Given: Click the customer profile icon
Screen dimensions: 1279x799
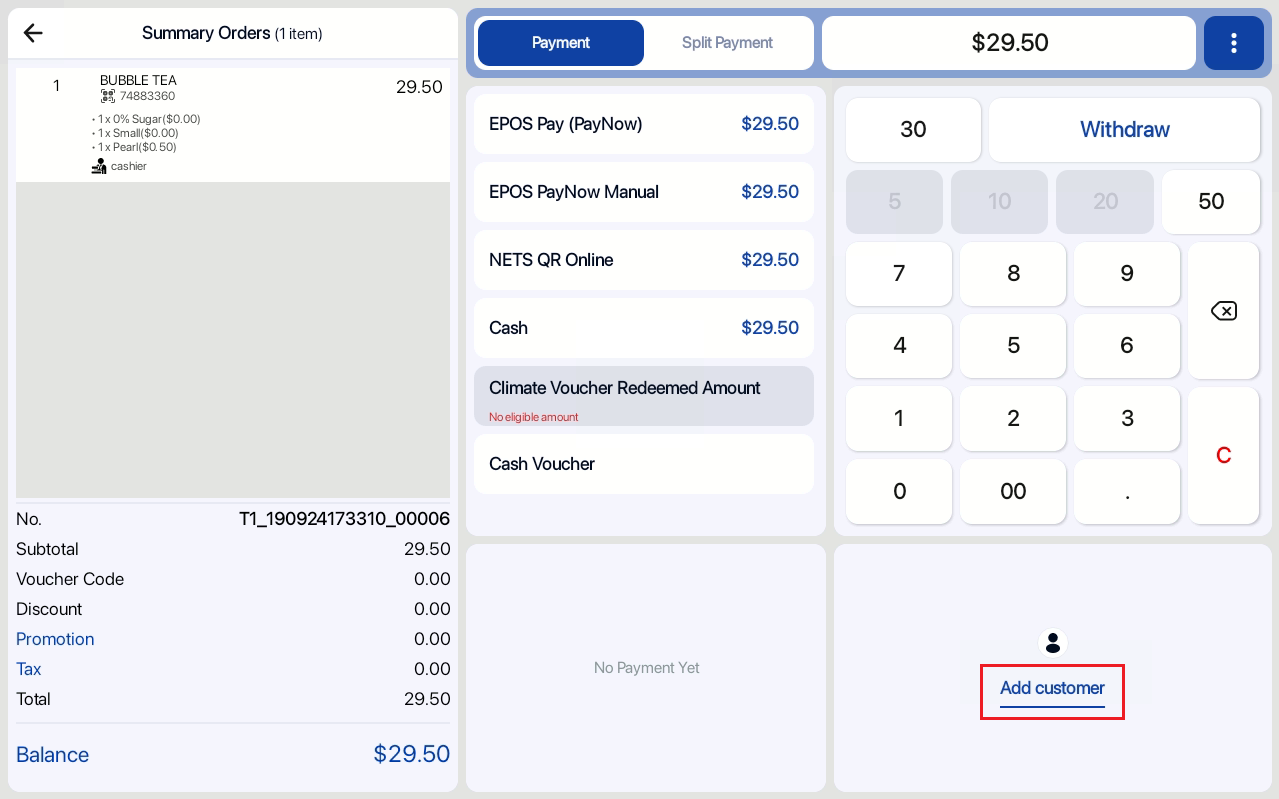Looking at the screenshot, I should (1052, 643).
